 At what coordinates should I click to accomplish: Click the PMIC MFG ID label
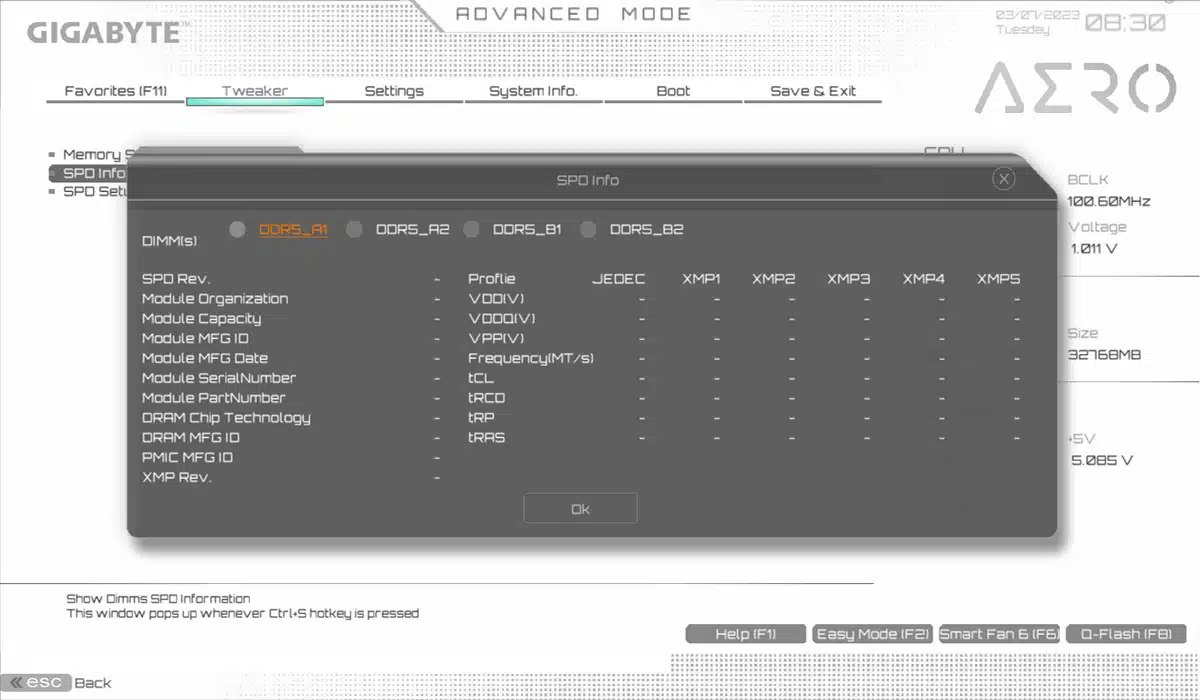(x=187, y=457)
